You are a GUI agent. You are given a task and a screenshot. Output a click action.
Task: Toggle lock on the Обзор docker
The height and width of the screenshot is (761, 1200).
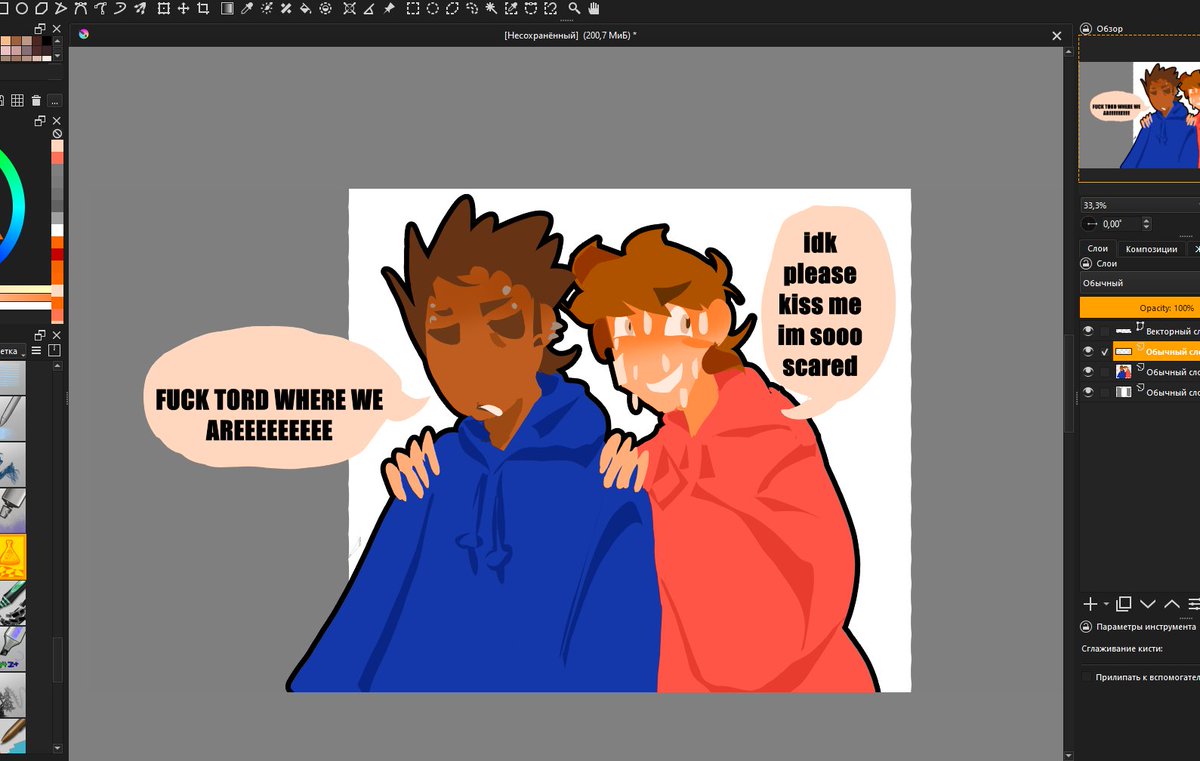pos(1086,29)
